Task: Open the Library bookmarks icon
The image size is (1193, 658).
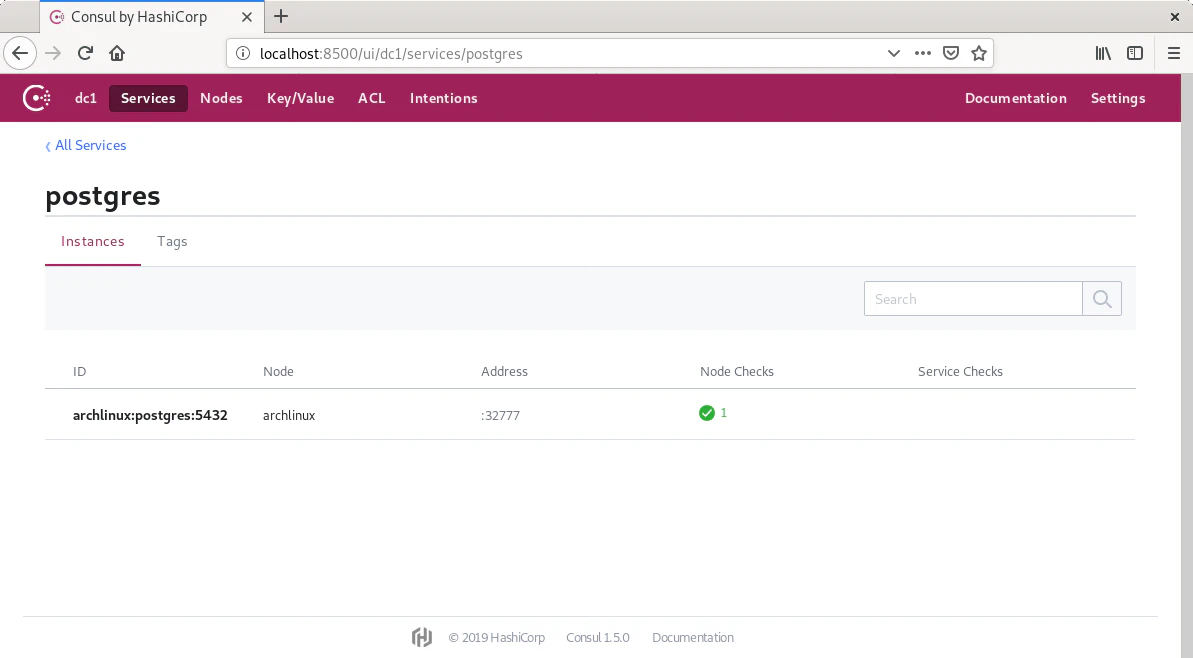Action: click(1103, 54)
